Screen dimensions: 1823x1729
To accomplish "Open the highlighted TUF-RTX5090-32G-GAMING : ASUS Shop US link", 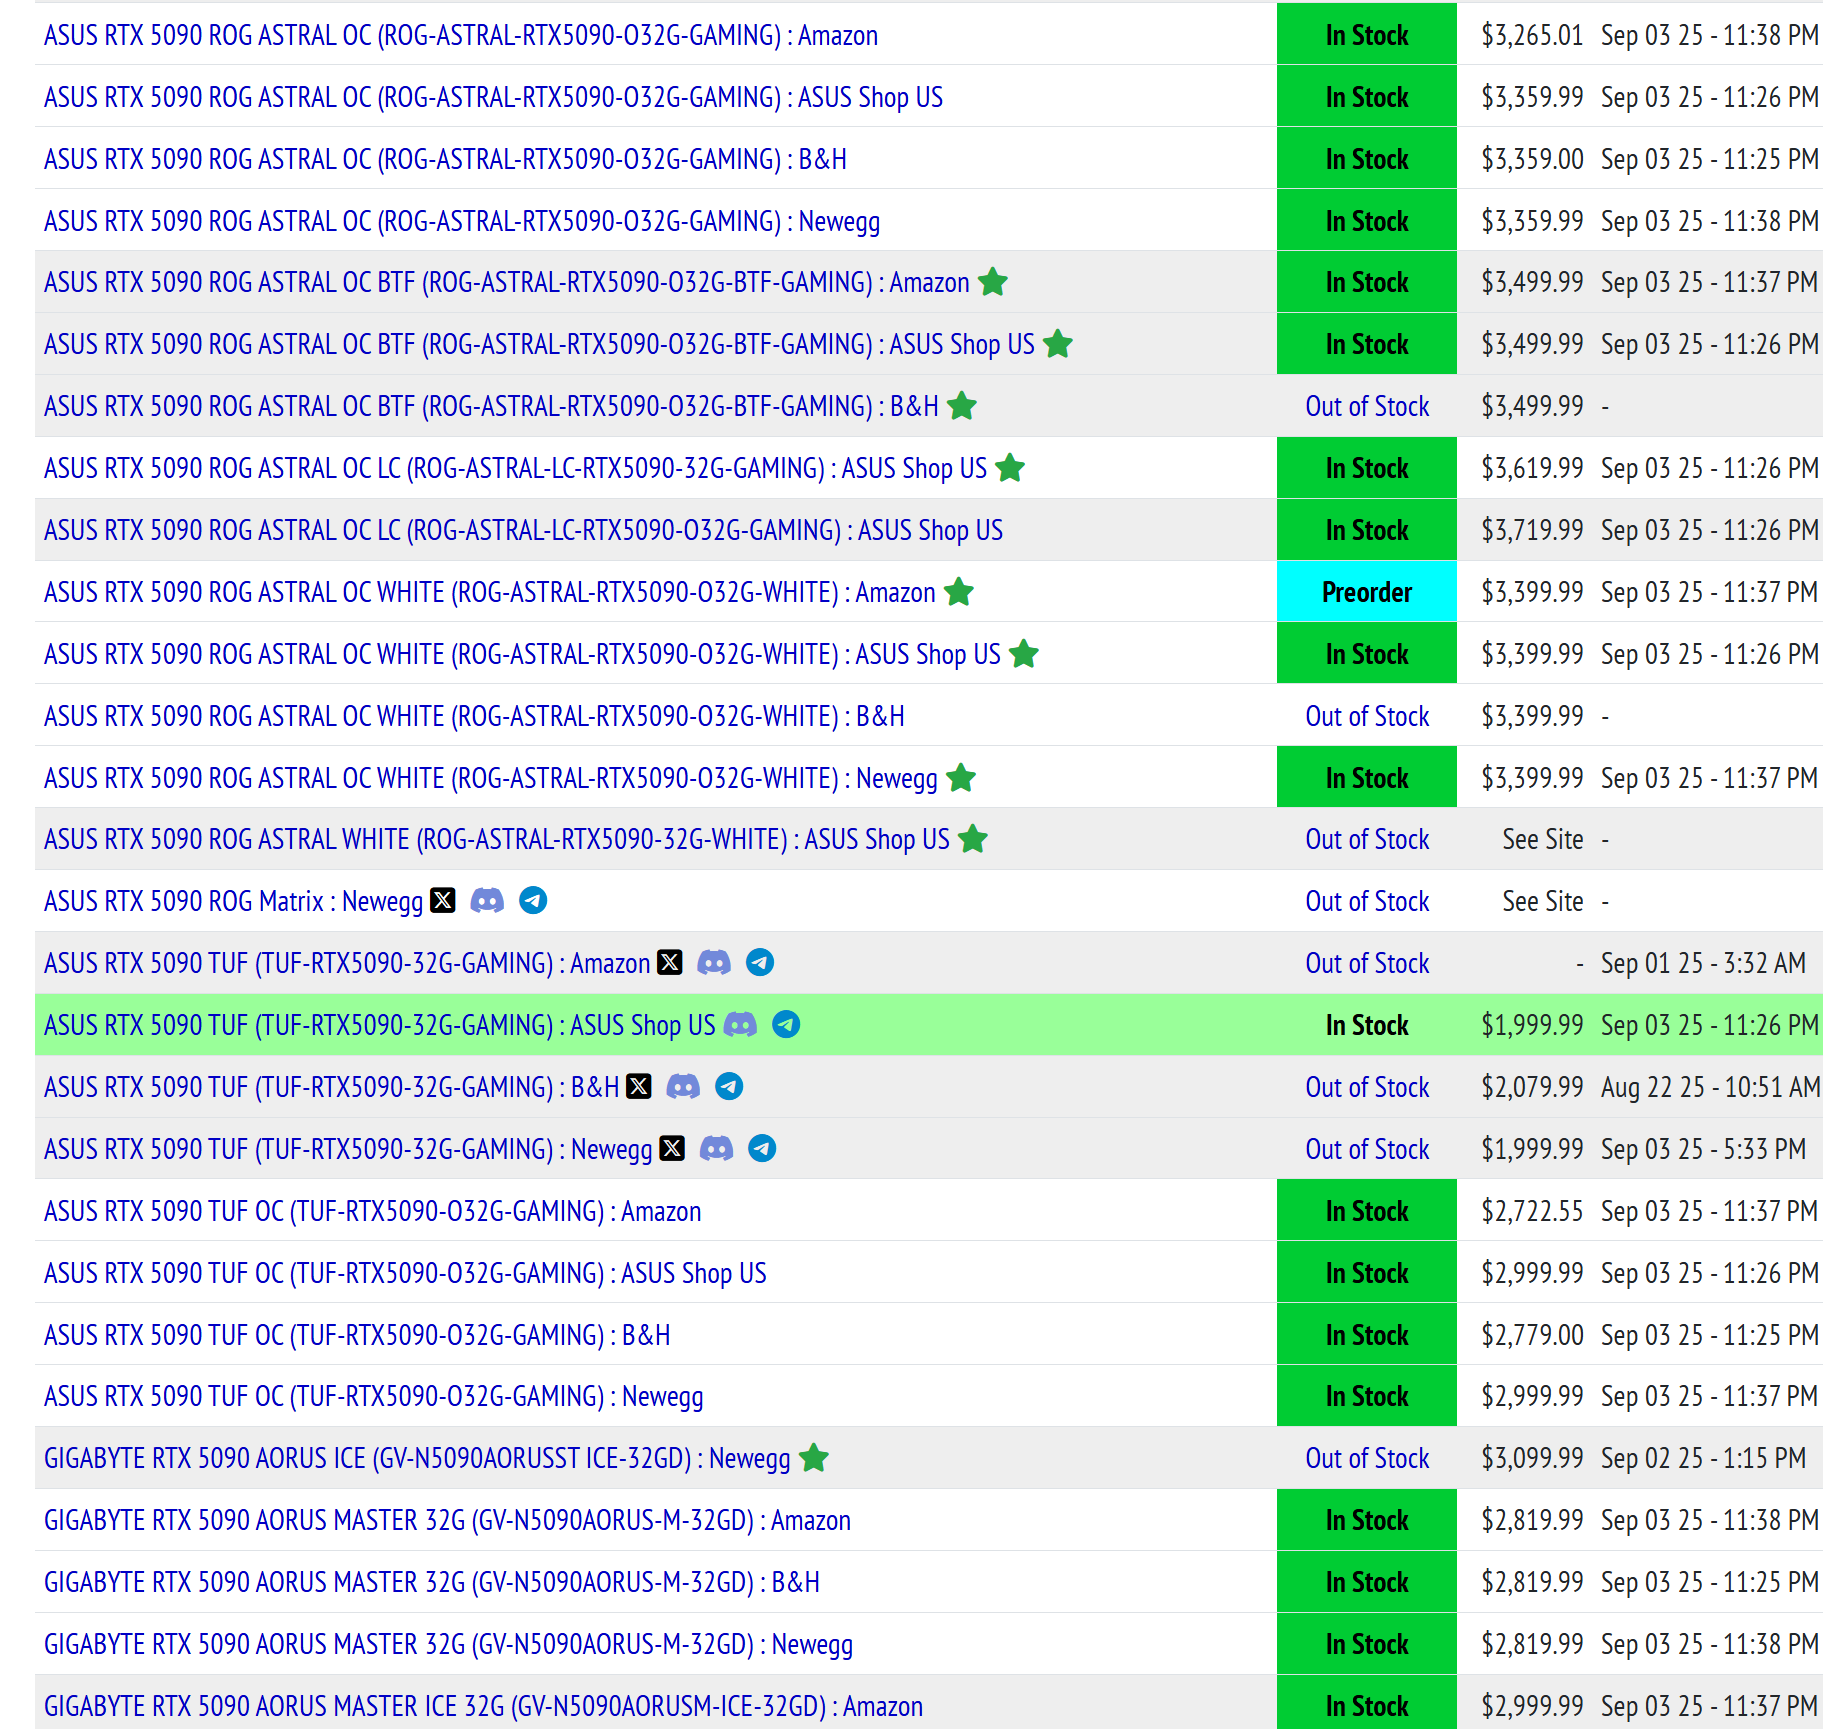I will pyautogui.click(x=380, y=1025).
